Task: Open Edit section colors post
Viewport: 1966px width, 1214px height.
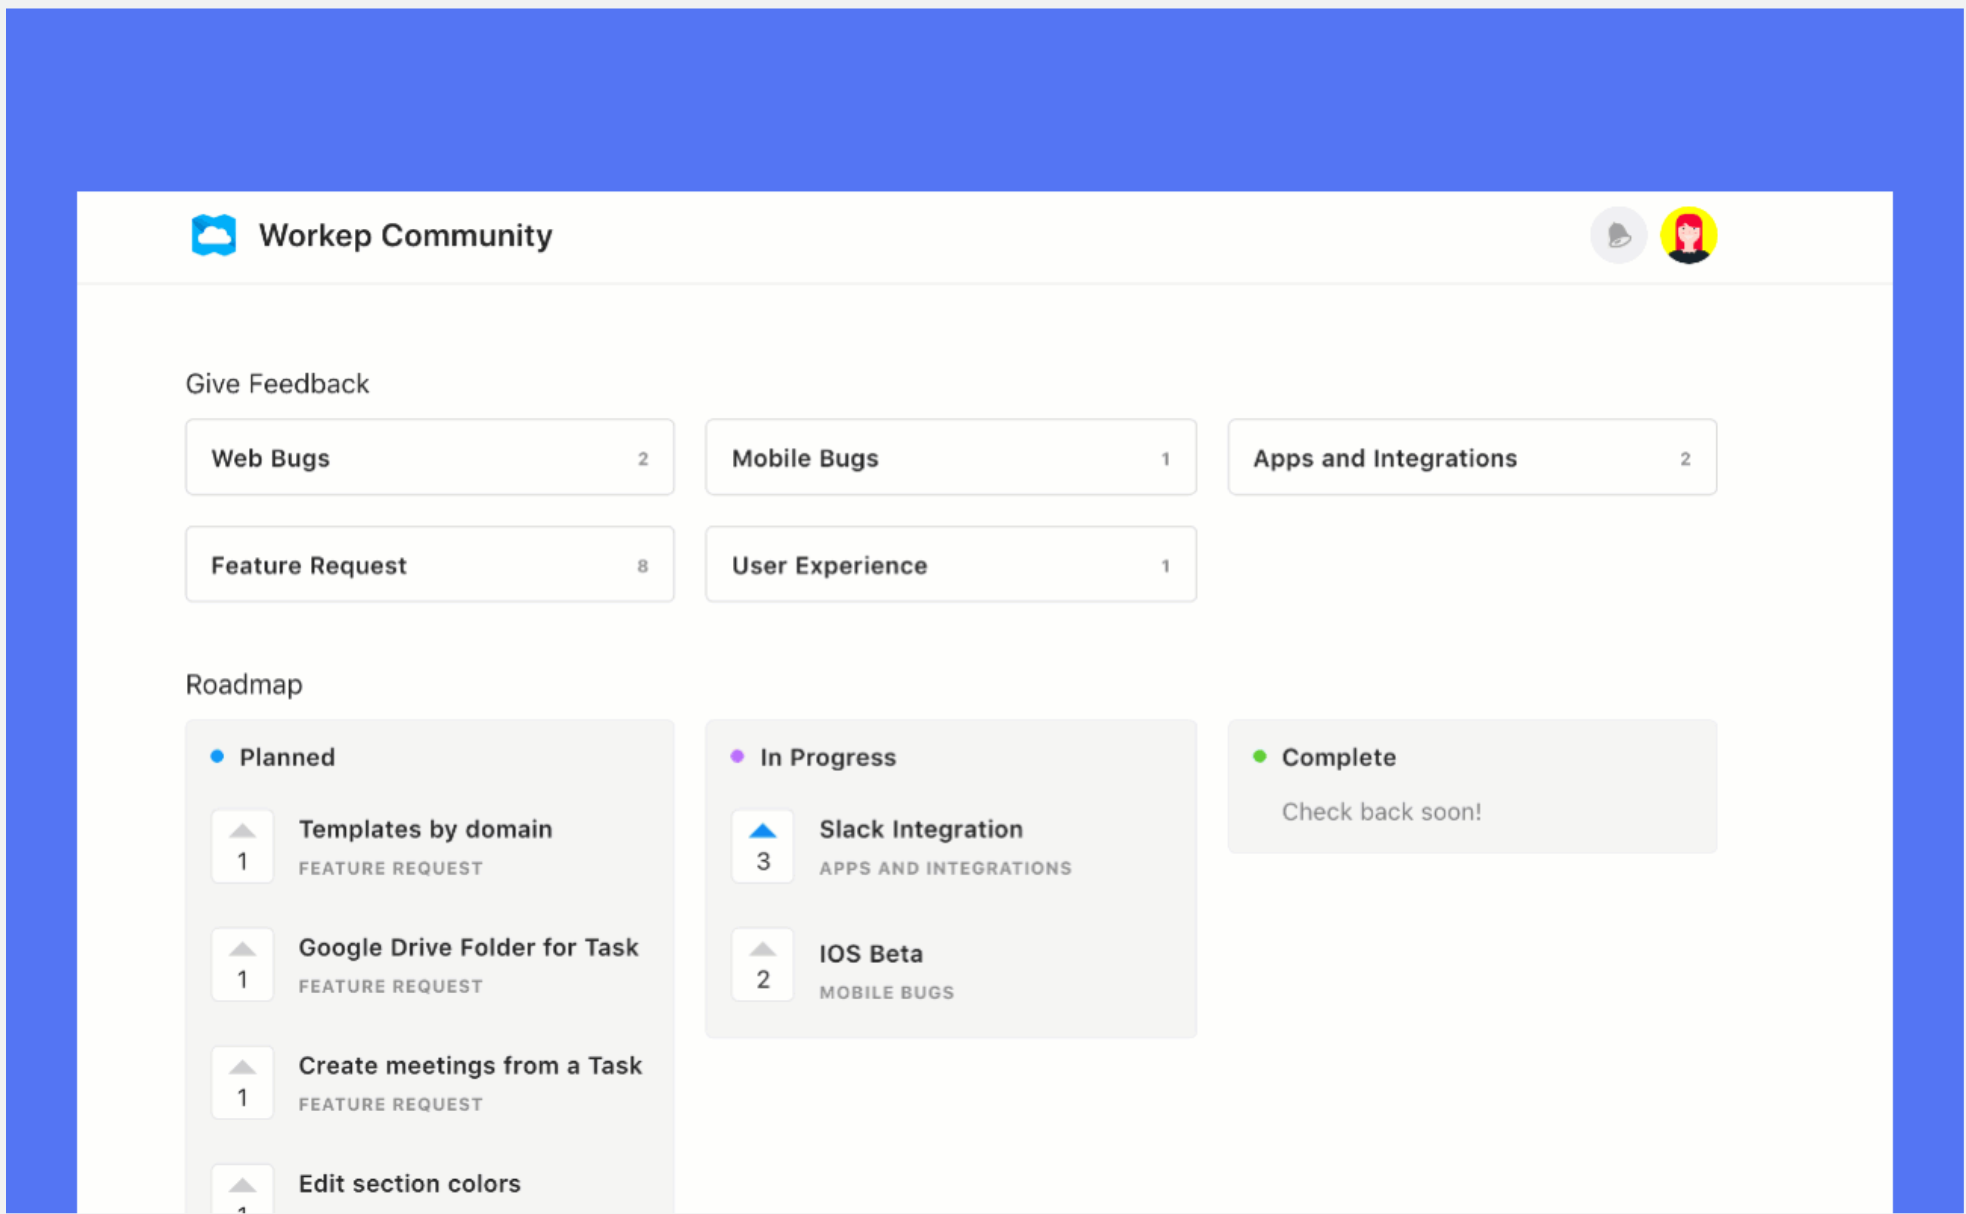Action: [x=409, y=1183]
